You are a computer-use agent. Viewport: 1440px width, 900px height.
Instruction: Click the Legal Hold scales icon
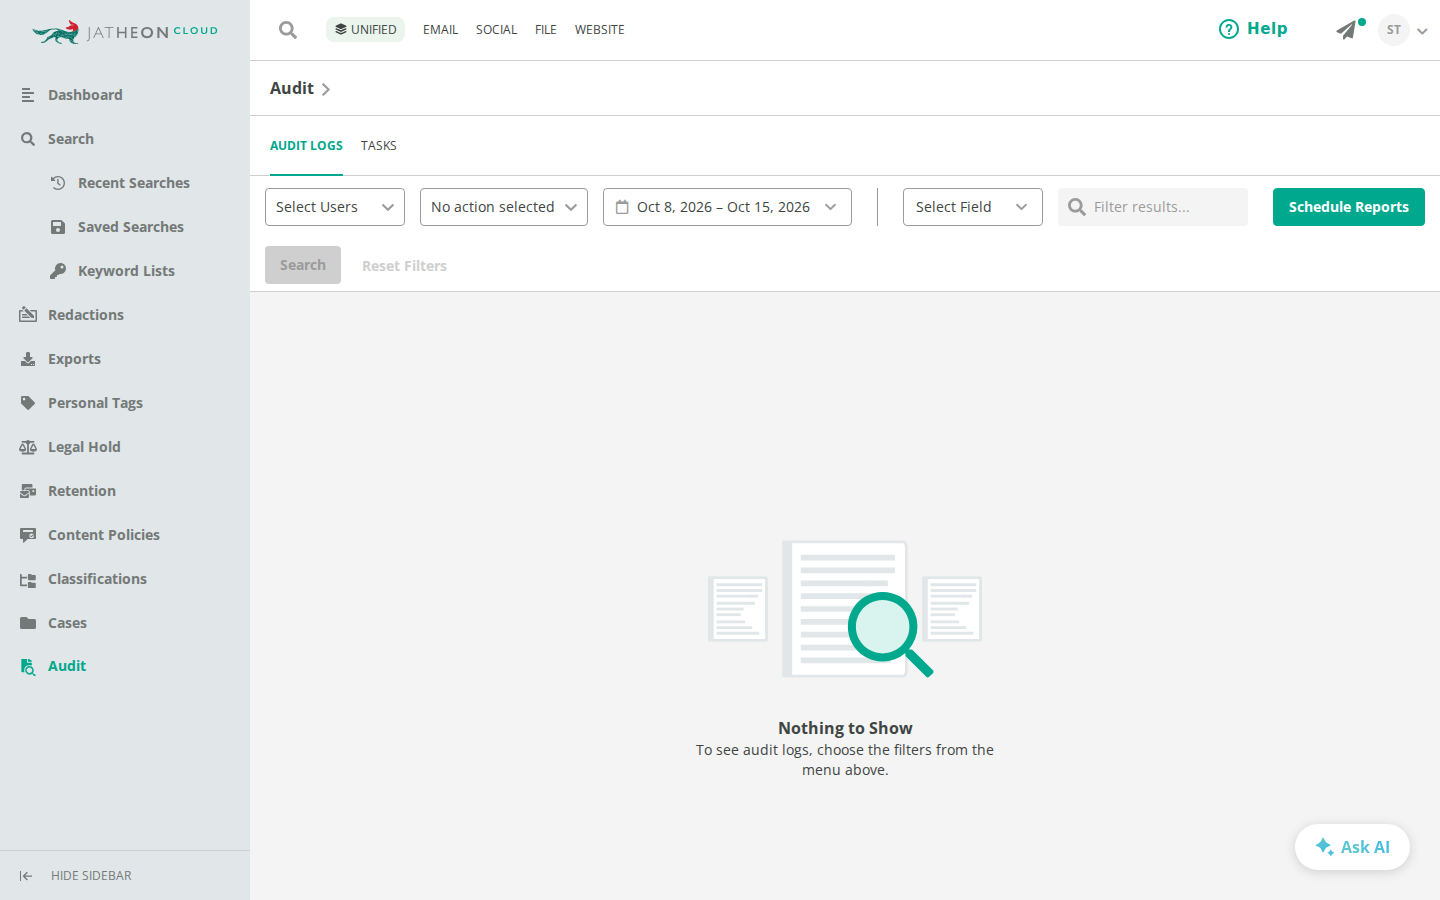click(28, 447)
